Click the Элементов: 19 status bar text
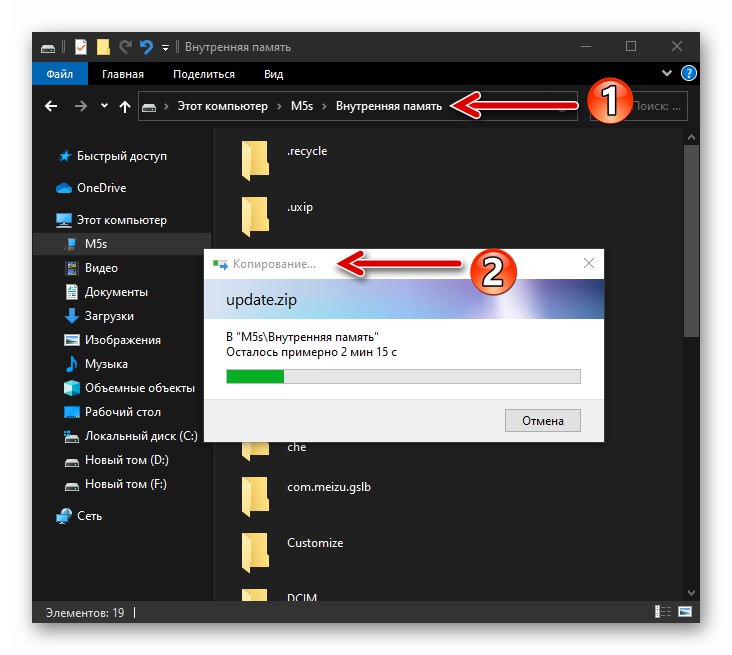 pyautogui.click(x=85, y=613)
